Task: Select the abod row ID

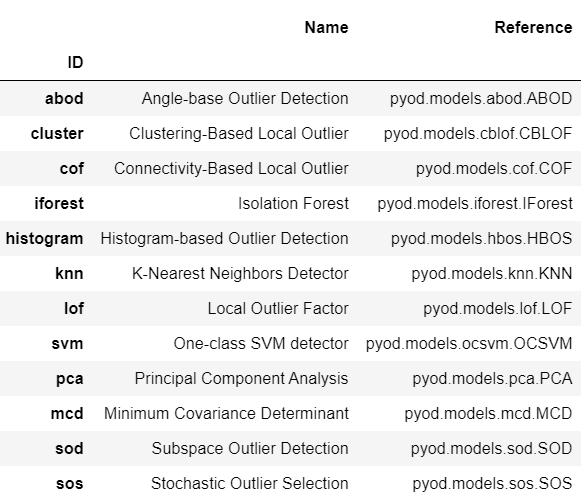Action: pos(64,99)
